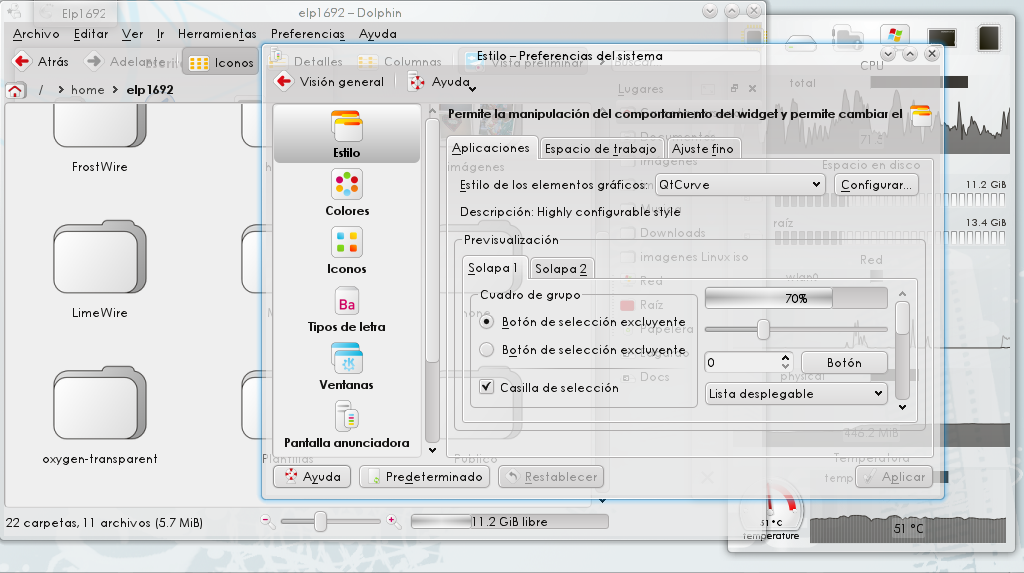This screenshot has width=1024, height=573.
Task: Open the Ventanas settings module
Action: [x=347, y=359]
